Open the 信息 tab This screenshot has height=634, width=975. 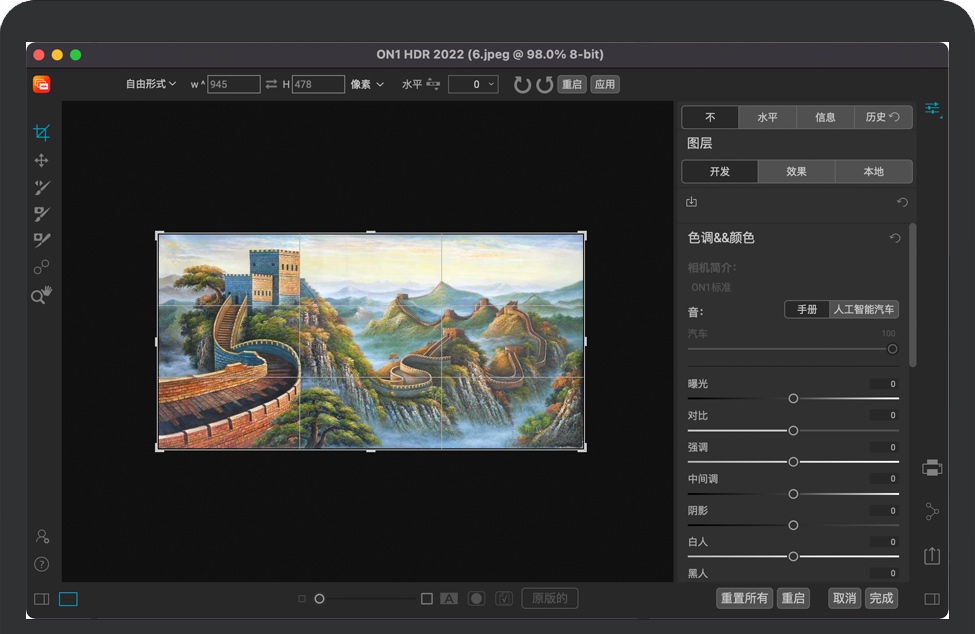[825, 118]
